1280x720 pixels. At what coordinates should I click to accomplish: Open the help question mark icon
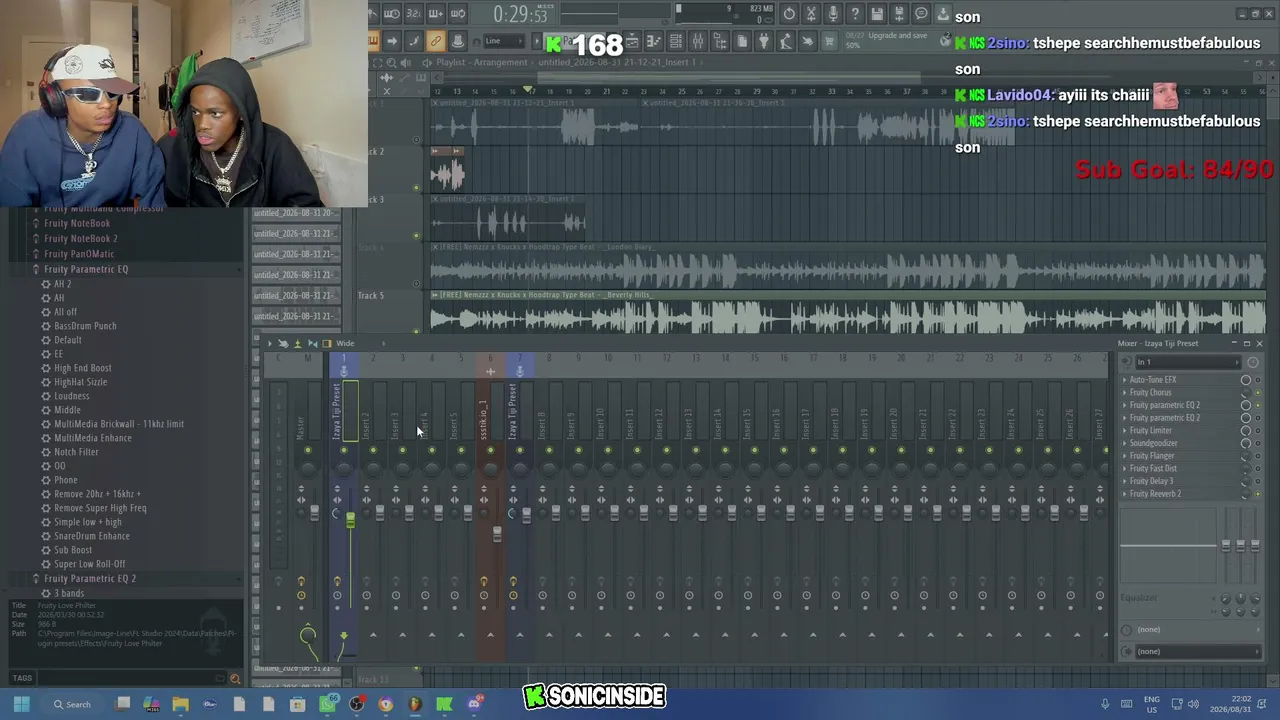[x=855, y=14]
